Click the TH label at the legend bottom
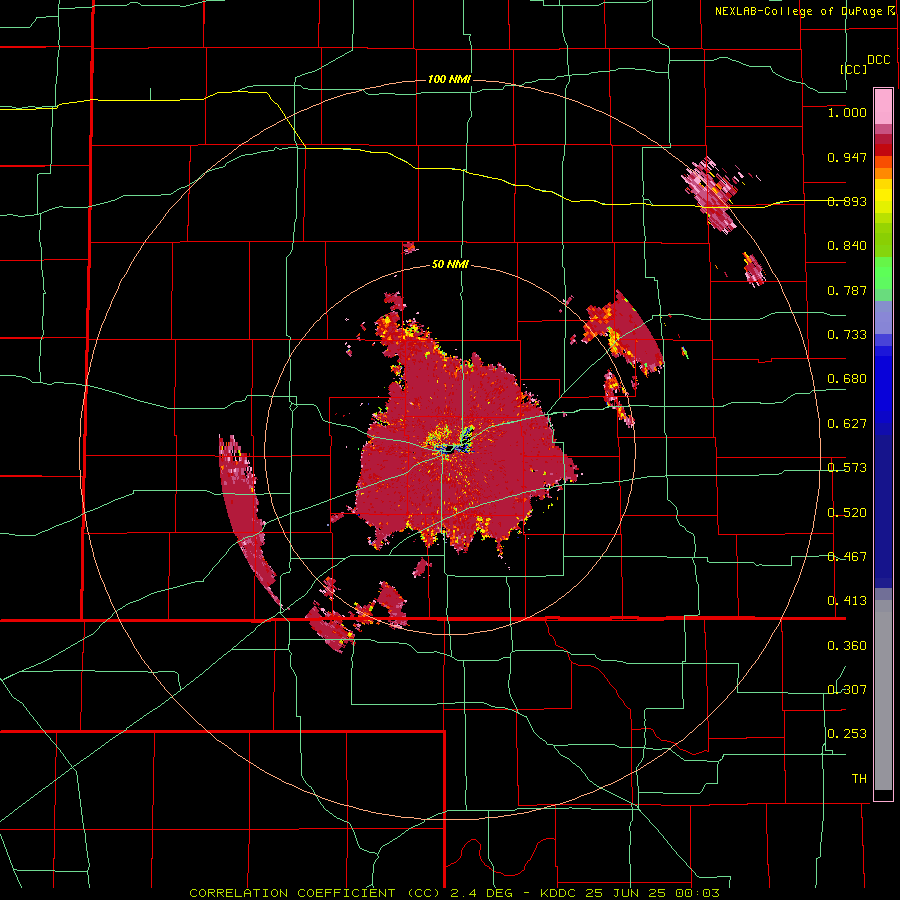Viewport: 900px width, 900px height. tap(859, 779)
